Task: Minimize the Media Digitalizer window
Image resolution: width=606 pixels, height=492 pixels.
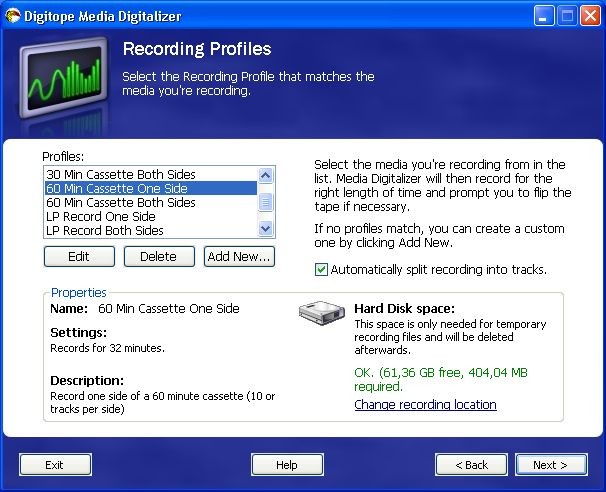Action: [544, 16]
